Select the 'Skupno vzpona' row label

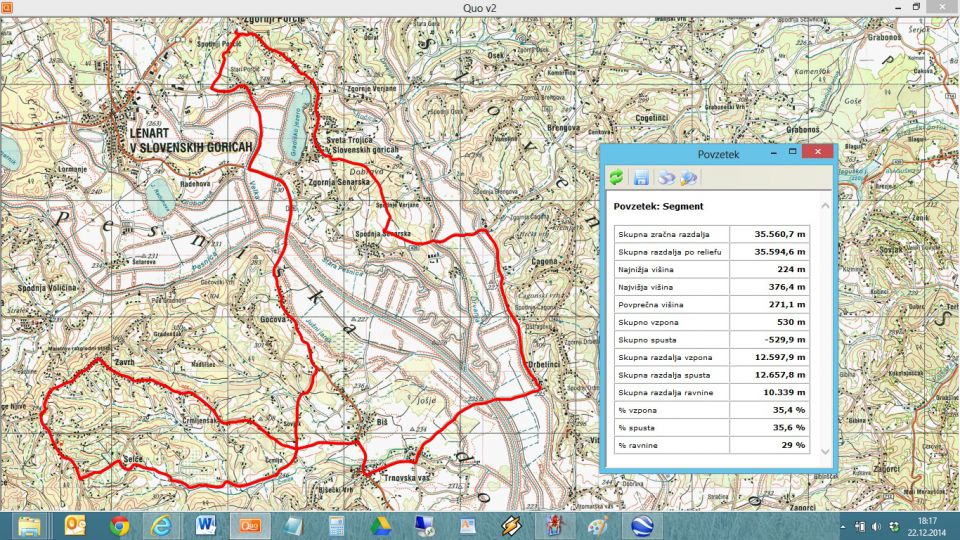point(648,322)
